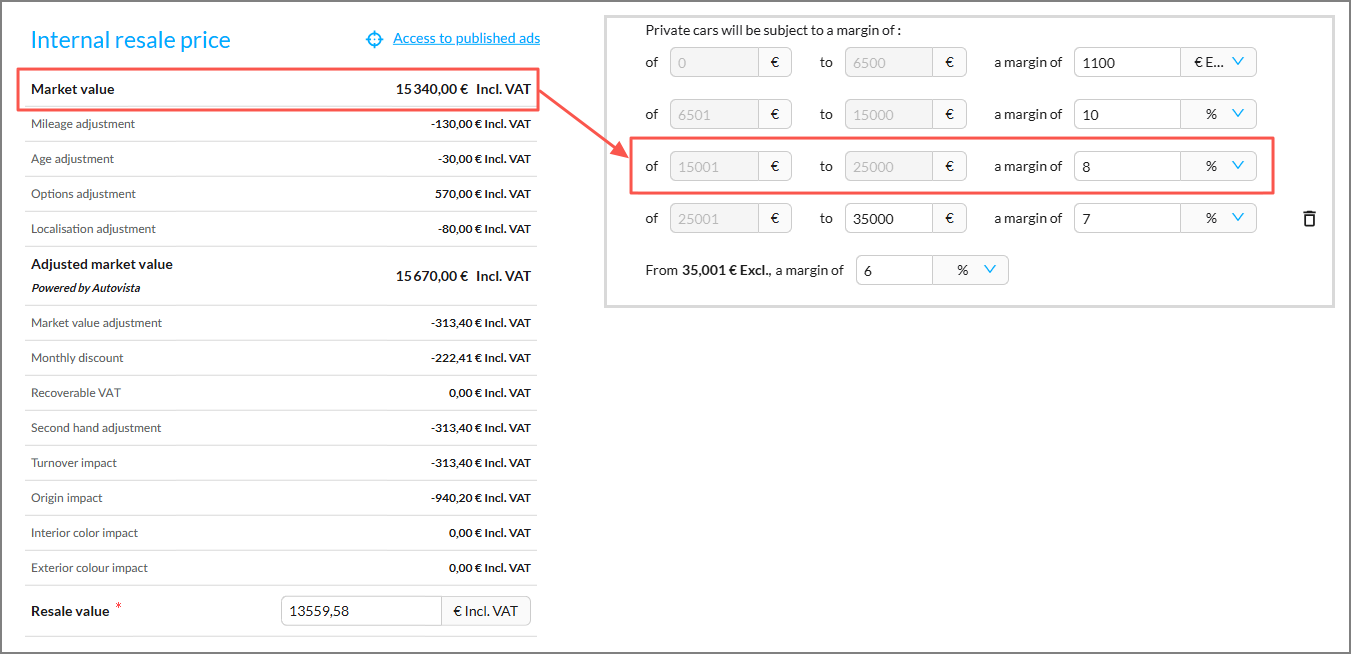Screen dimensions: 1351x654
Task: Edit the Resale value field 13559,58
Action: (x=361, y=611)
